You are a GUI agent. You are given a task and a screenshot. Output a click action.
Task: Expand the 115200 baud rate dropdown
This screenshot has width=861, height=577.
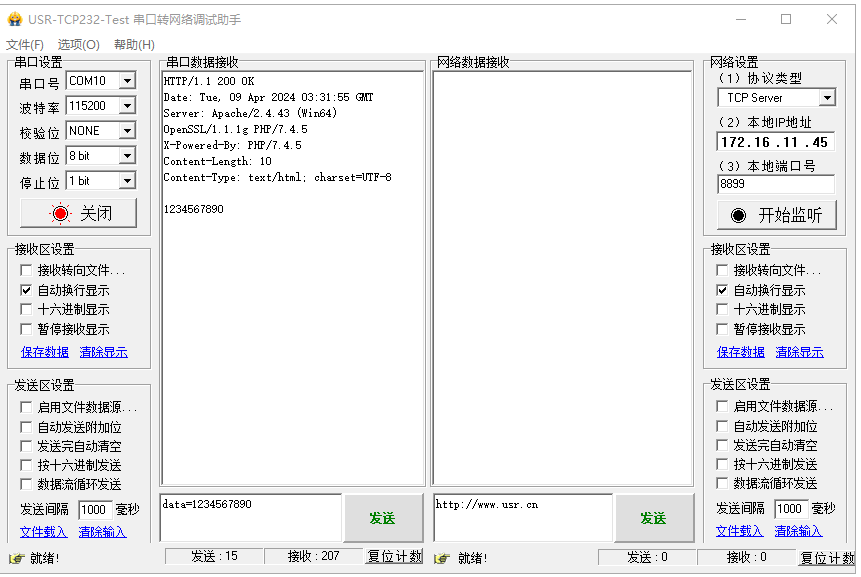(127, 105)
